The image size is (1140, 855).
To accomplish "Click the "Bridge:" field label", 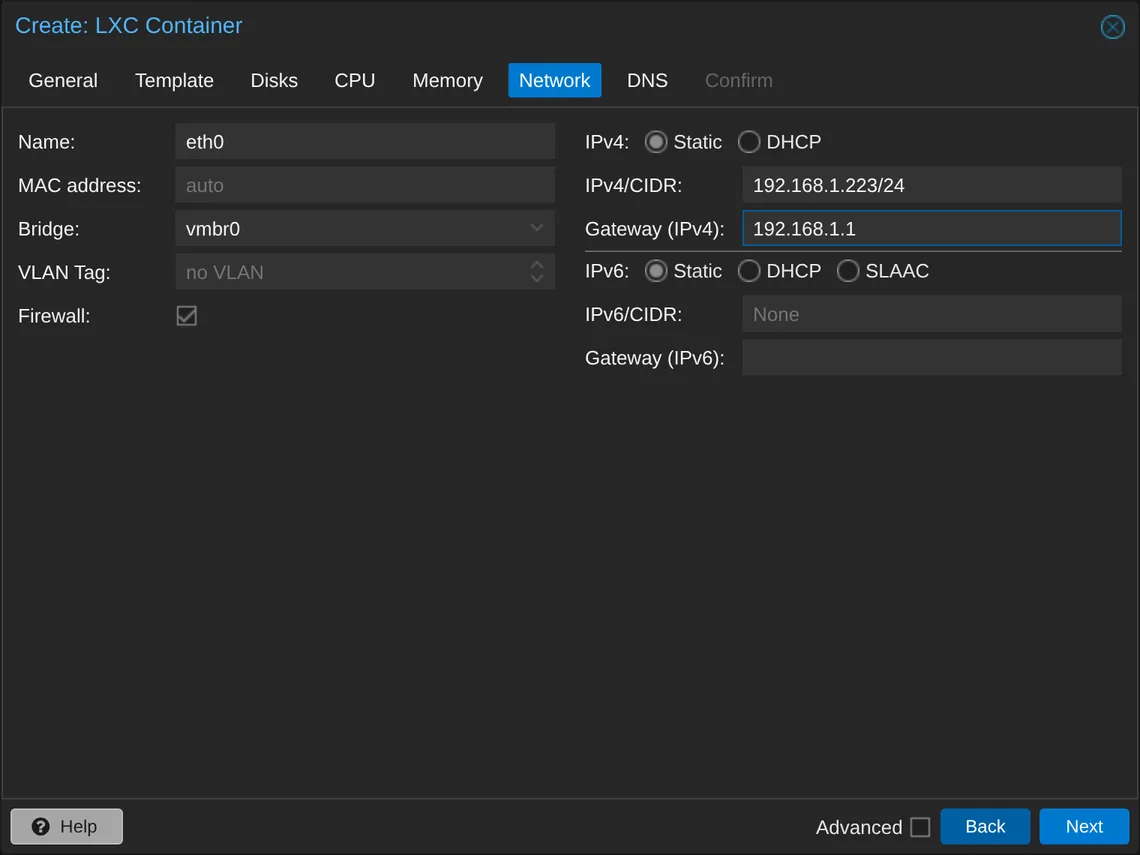I will click(49, 229).
